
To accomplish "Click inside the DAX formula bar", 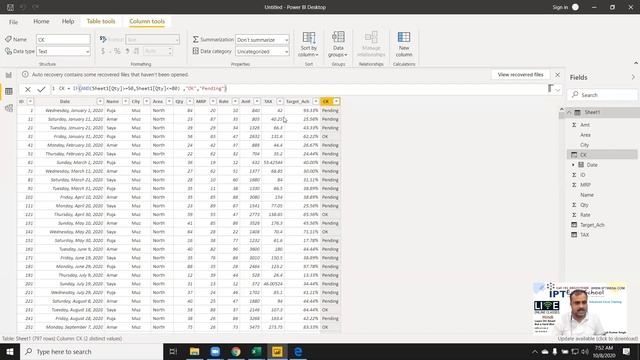I will (x=300, y=89).
